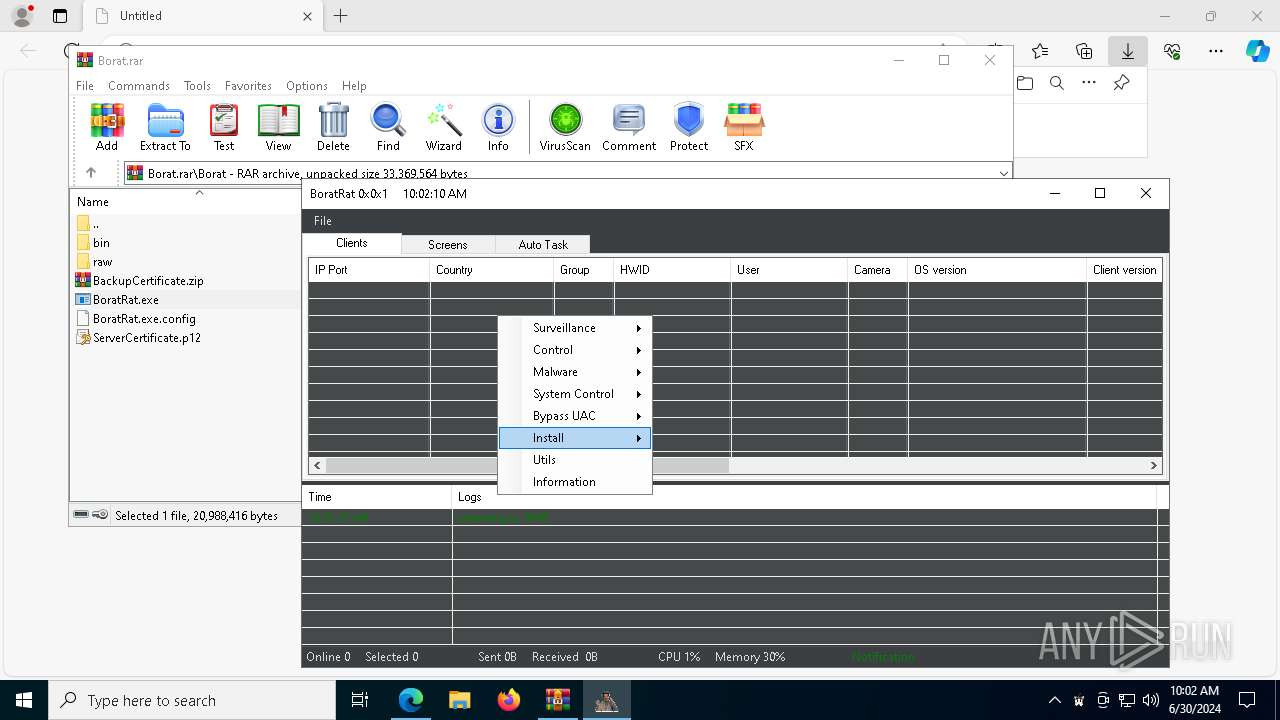Sort by the Country column header
1280x720 pixels.
tap(492, 270)
